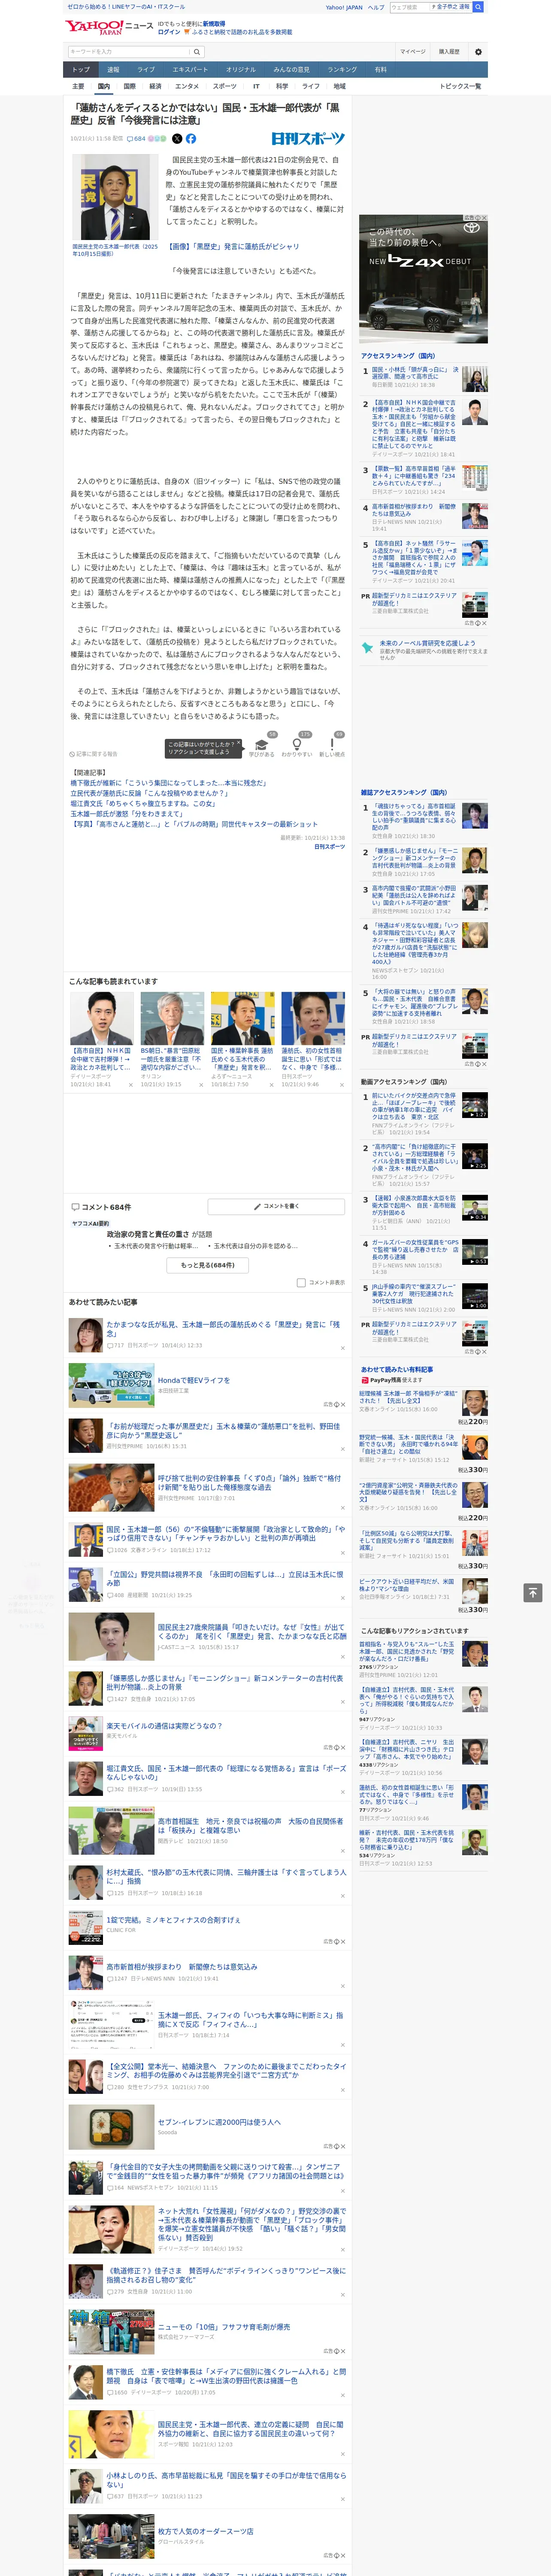Open トピックス一覧 link

point(460,86)
